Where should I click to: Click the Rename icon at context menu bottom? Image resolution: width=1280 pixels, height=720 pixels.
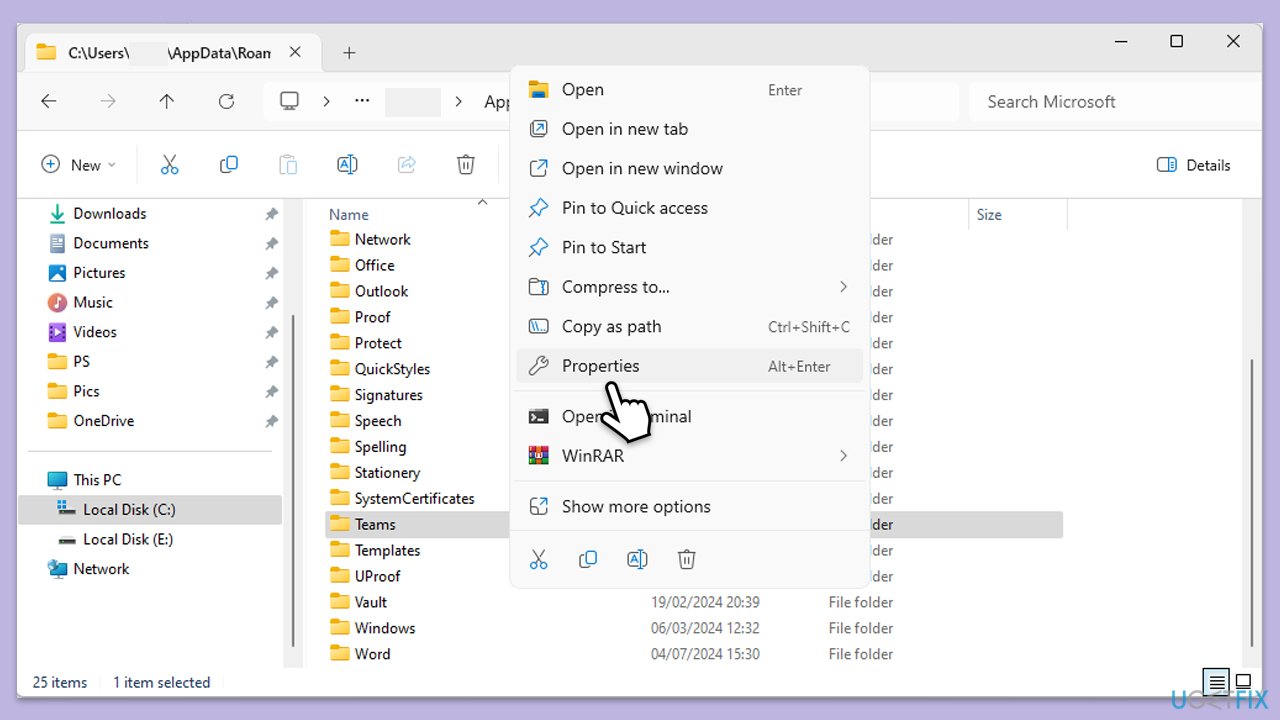point(637,560)
